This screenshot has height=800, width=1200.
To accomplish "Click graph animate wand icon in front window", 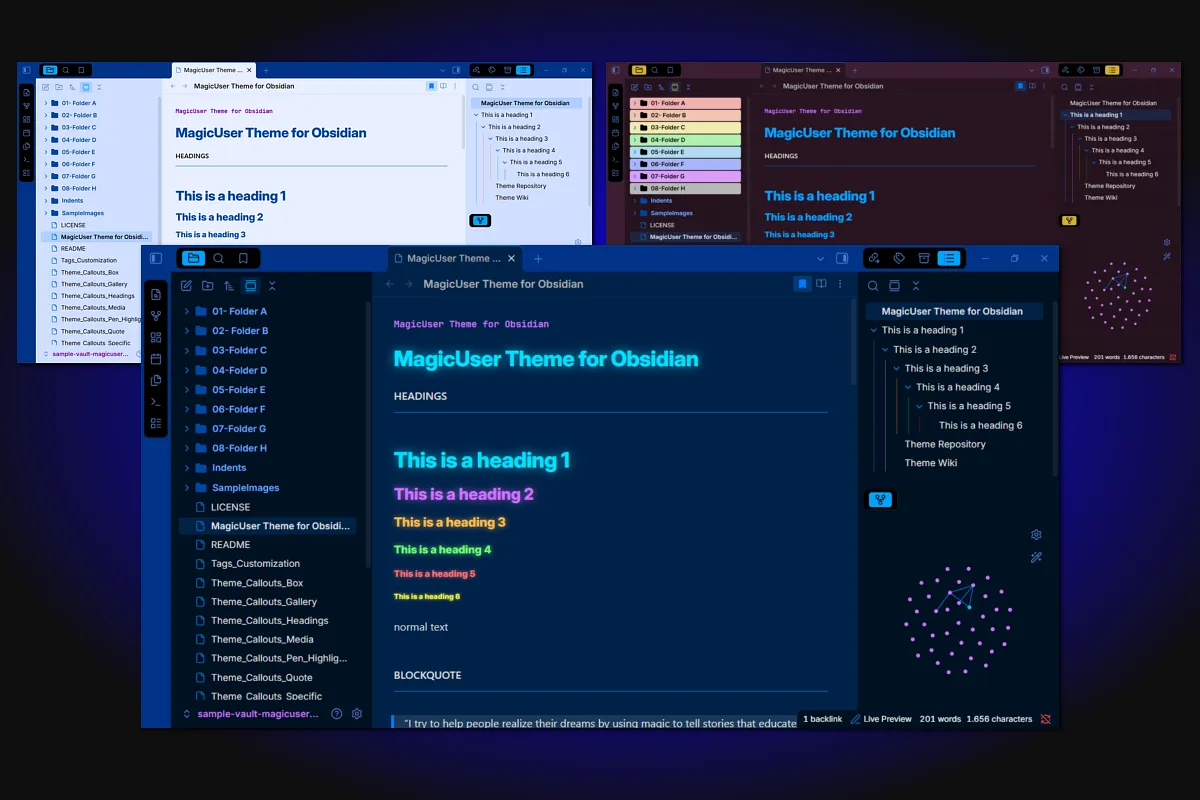I will click(1036, 557).
